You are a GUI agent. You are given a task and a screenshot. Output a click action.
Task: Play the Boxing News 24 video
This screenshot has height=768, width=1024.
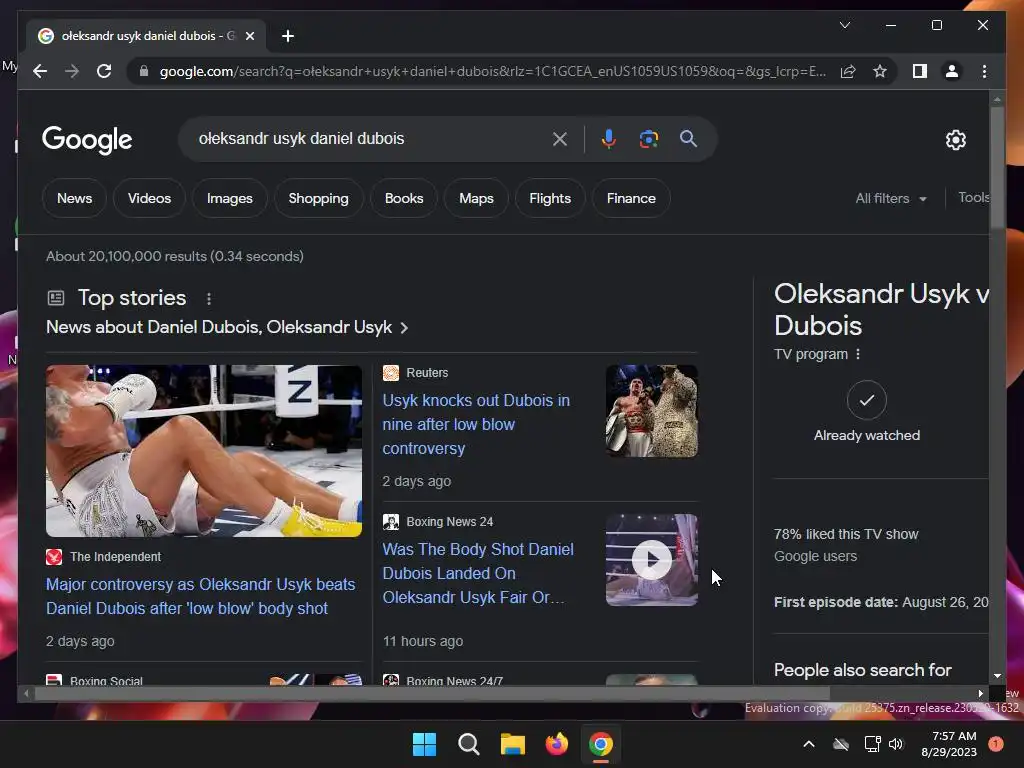tap(651, 560)
